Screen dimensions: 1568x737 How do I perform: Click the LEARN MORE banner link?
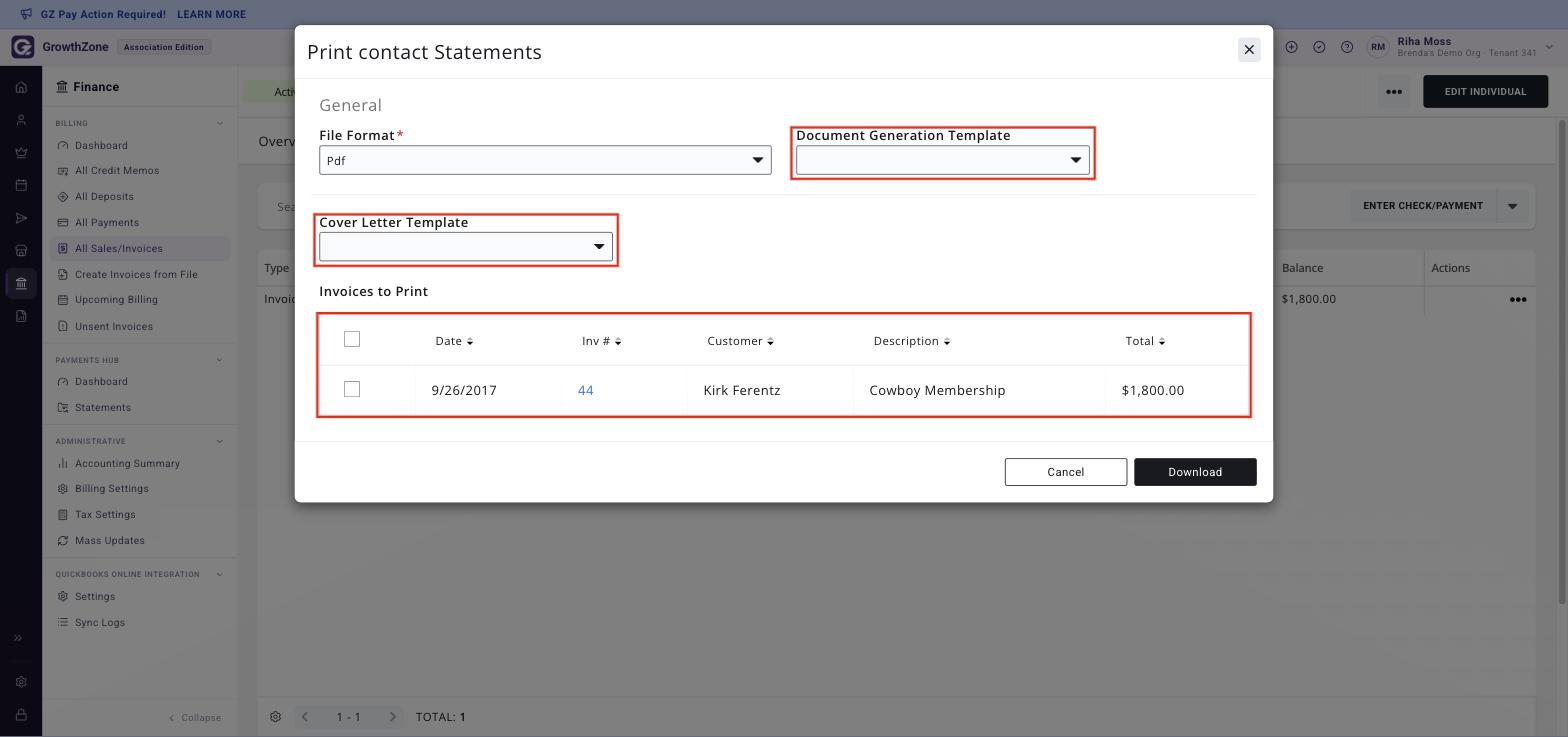click(211, 15)
